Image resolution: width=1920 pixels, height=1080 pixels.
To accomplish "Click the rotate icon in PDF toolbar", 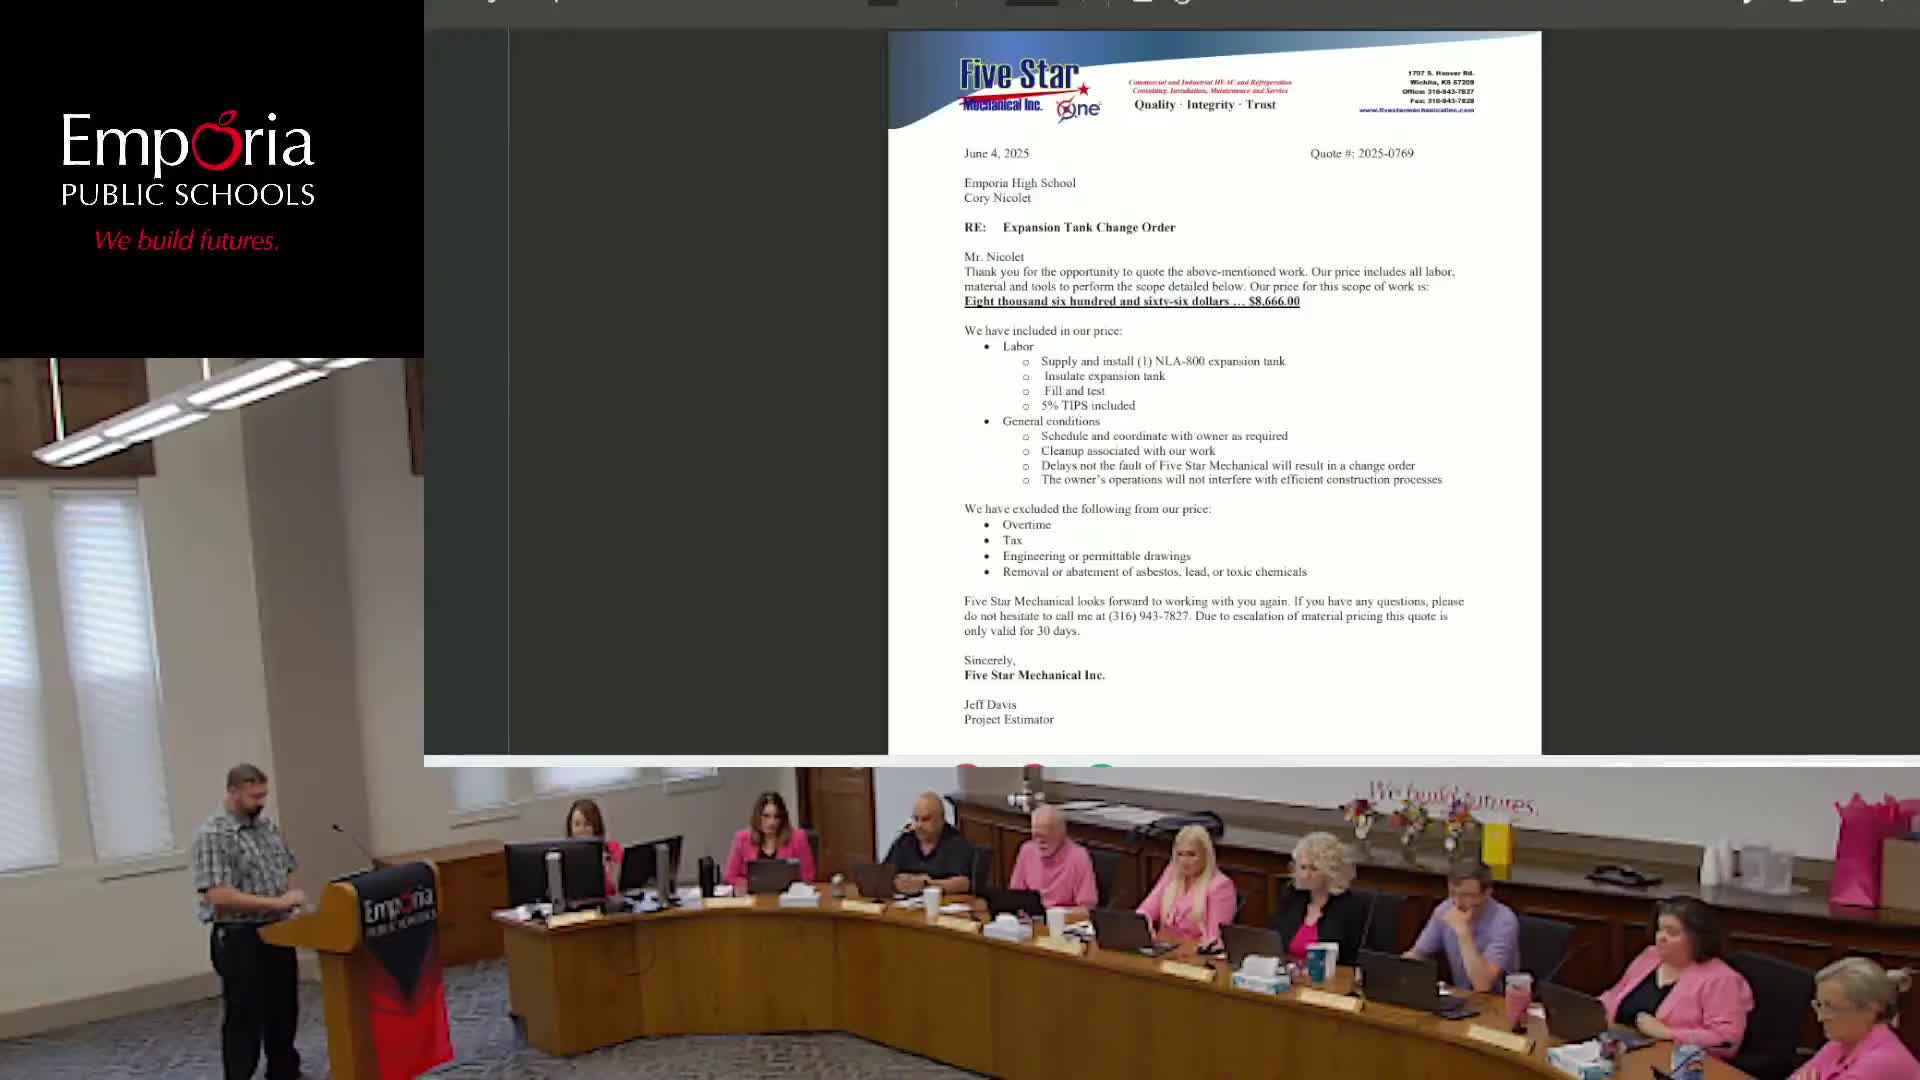I will [x=1183, y=2].
